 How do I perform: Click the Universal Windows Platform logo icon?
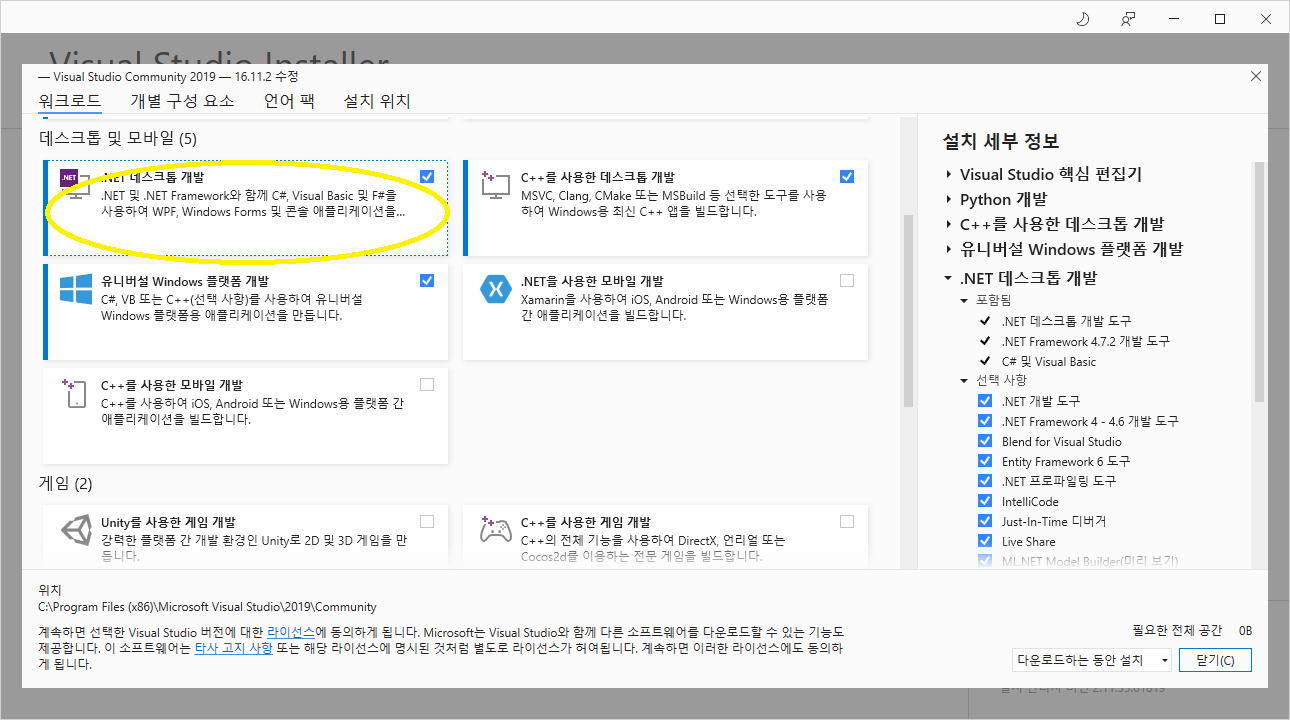[x=76, y=289]
